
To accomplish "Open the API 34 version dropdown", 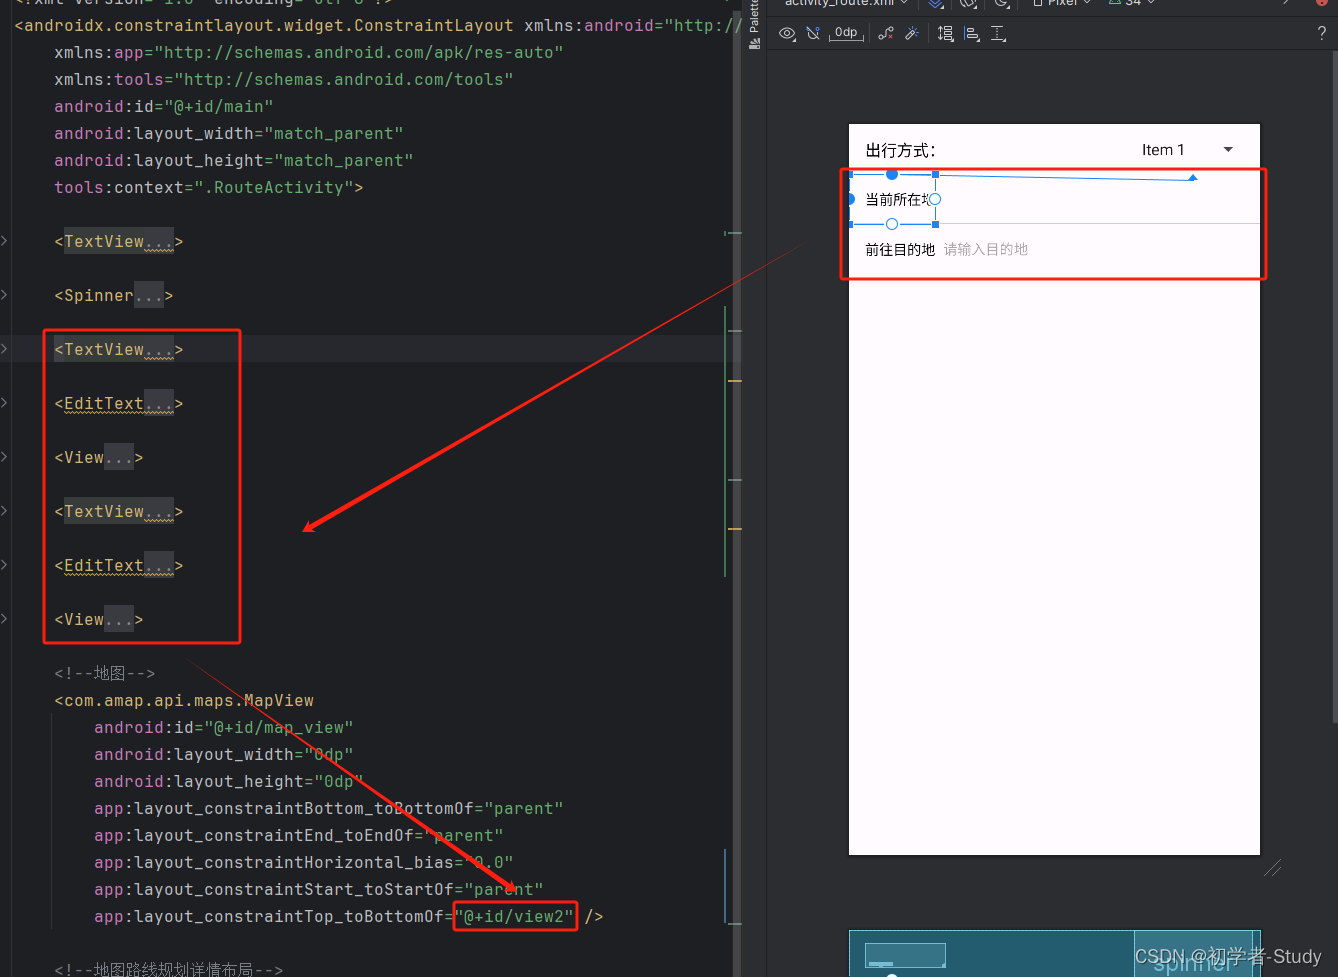I will [1132, 3].
